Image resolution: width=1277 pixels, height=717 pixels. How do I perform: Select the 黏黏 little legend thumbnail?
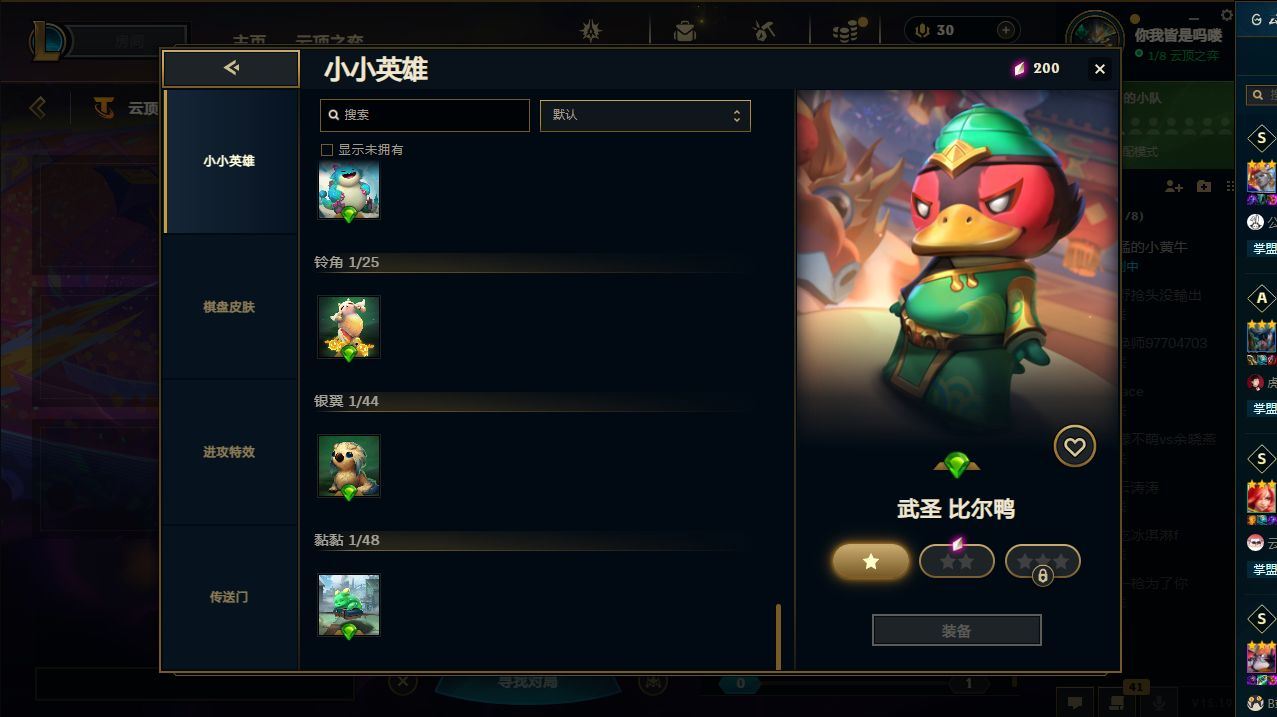(x=349, y=605)
